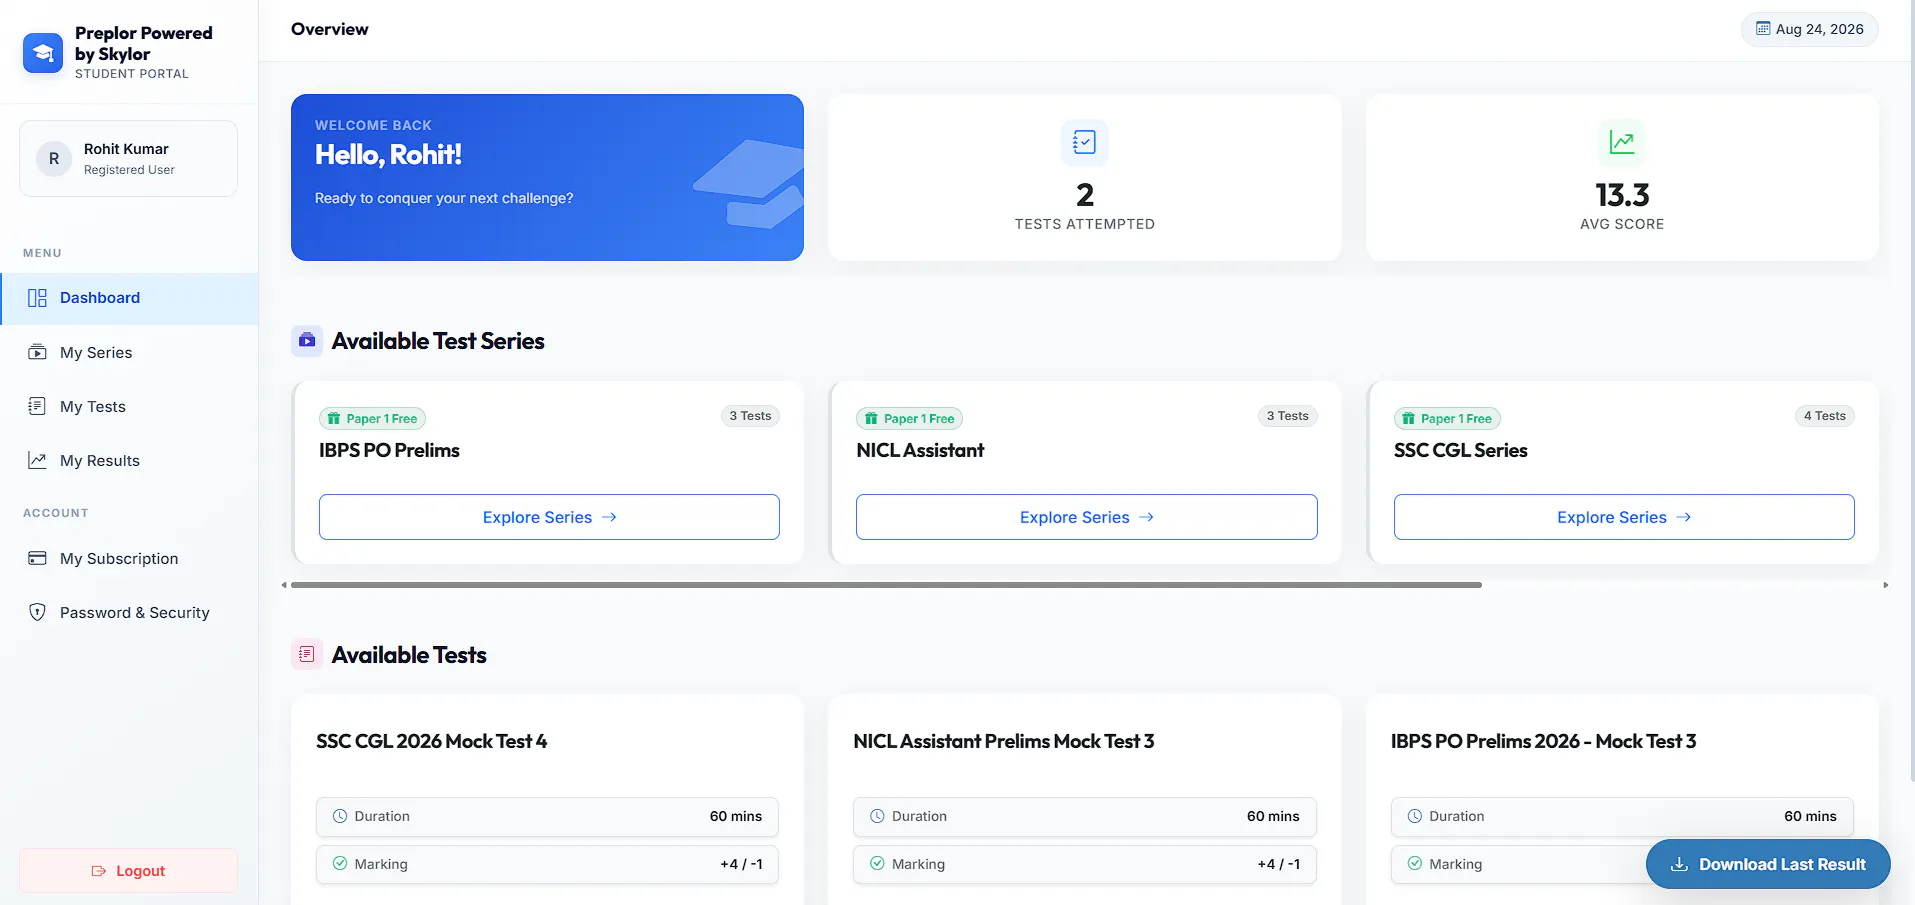Click the Duration clock icon for SSC CGL Mock Test 4
Image resolution: width=1915 pixels, height=905 pixels.
[340, 816]
